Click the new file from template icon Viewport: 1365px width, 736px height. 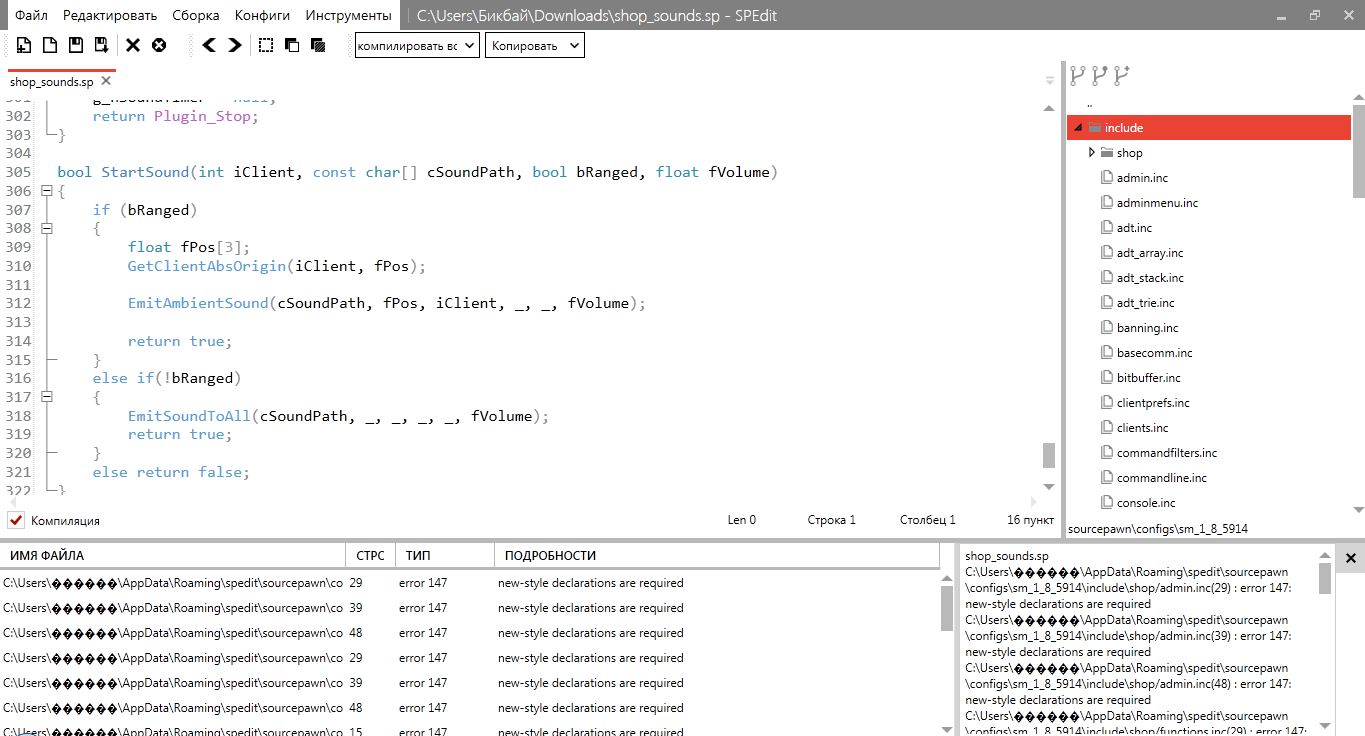tap(23, 45)
